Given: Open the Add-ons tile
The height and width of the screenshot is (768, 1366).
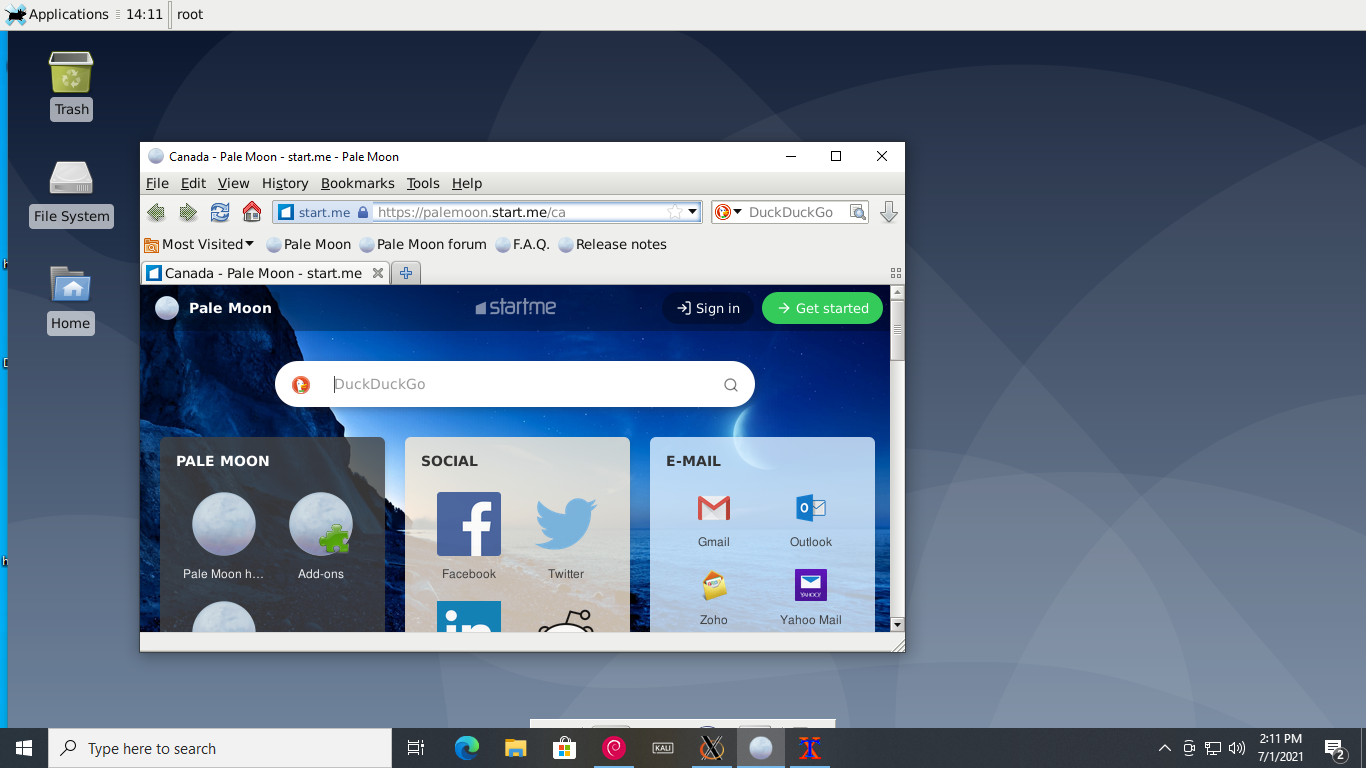Looking at the screenshot, I should [x=321, y=536].
